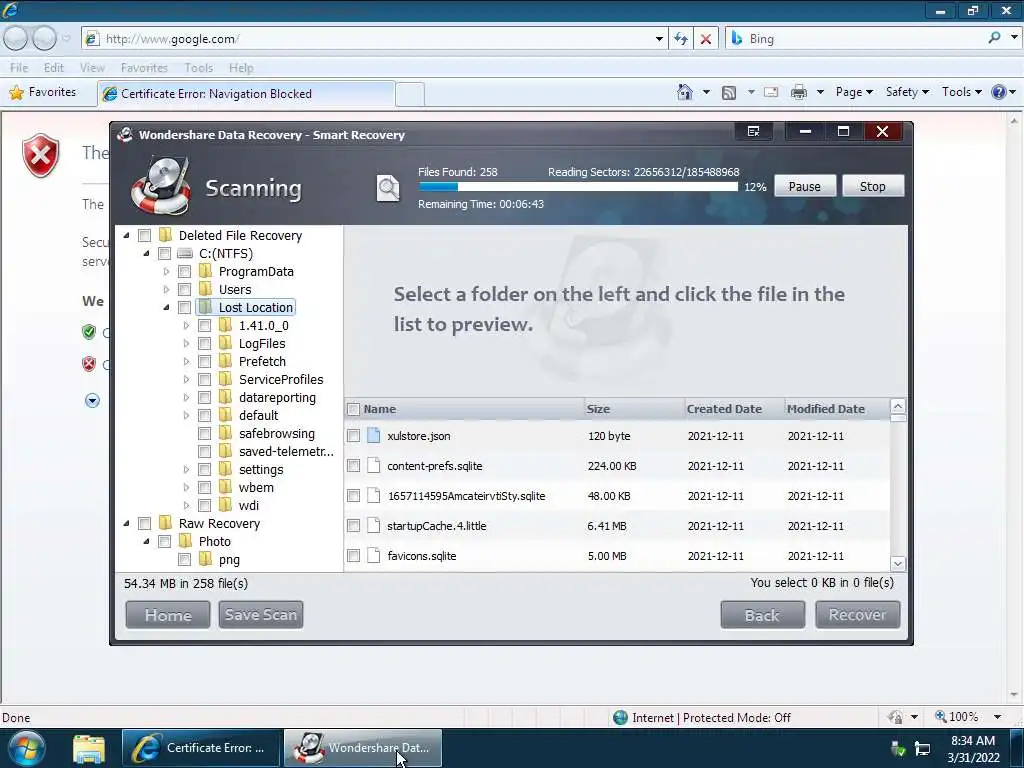Click the scan magnifier icon beside progress bar
This screenshot has width=1024, height=768.
click(x=388, y=188)
